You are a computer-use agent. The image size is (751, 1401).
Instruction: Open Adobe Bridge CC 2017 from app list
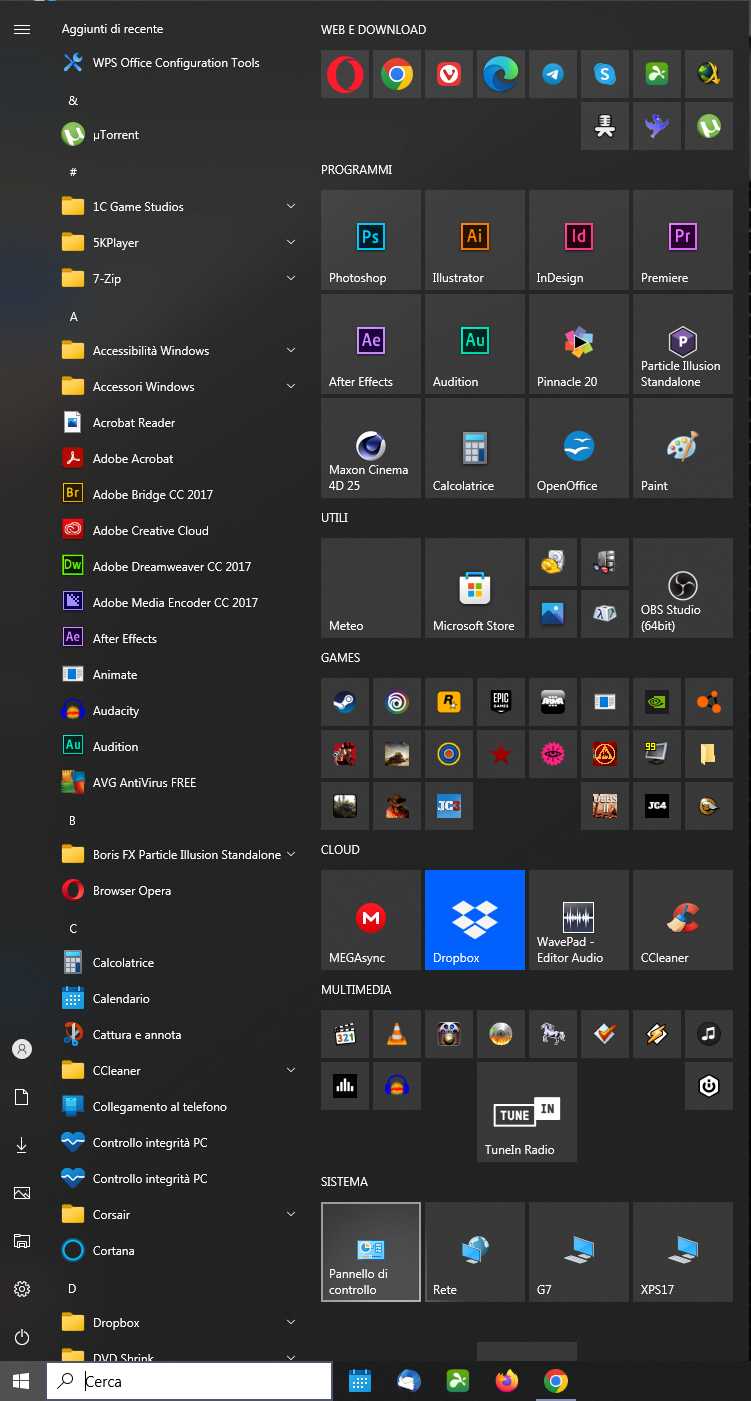(180, 495)
